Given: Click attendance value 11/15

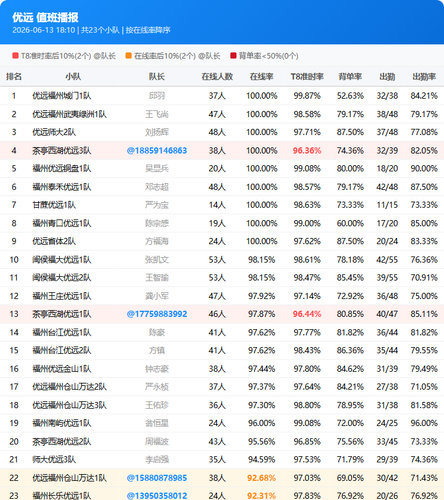Looking at the screenshot, I should tap(387, 205).
